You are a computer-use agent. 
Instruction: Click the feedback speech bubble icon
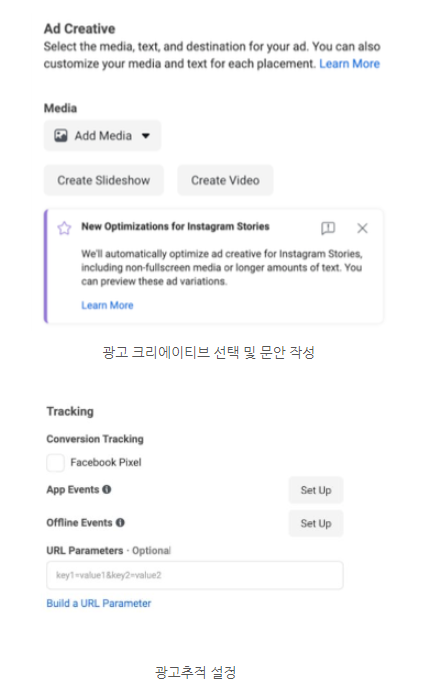click(328, 228)
